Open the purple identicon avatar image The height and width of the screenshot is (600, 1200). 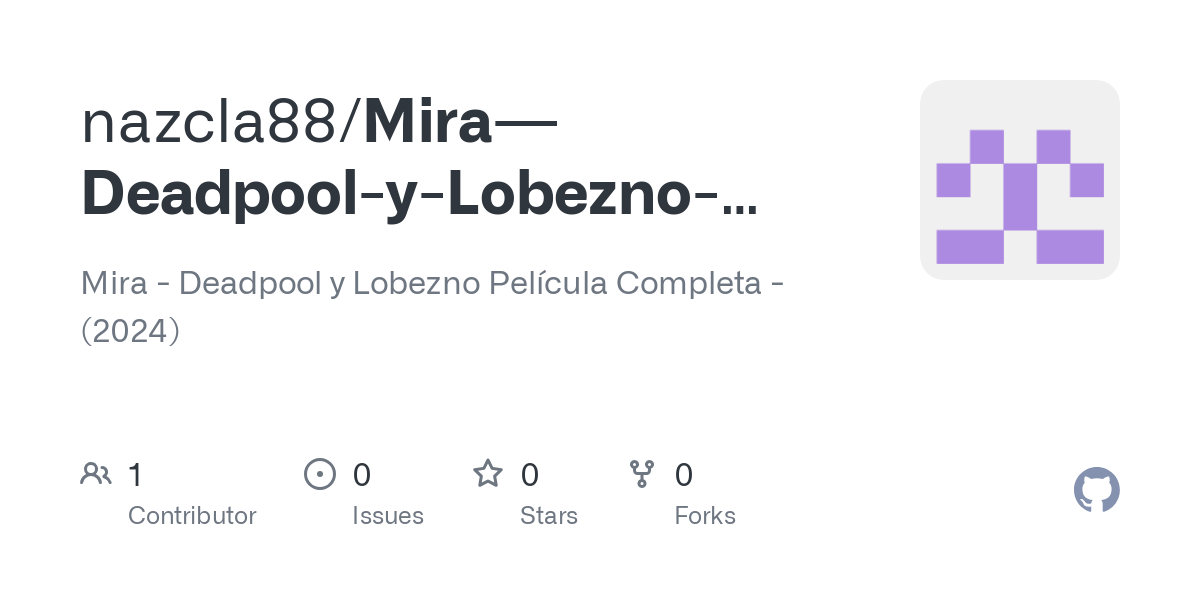(x=1019, y=180)
